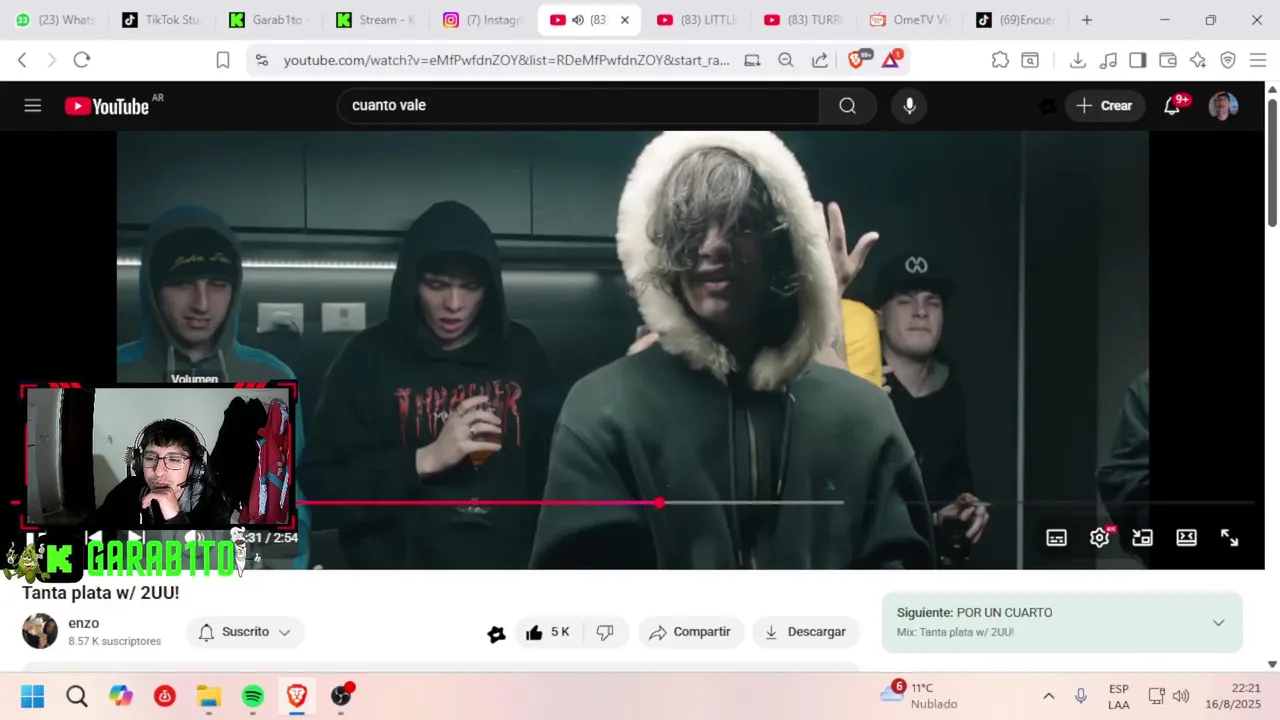The image size is (1280, 720).
Task: Click inside the YouTube search field
Action: tap(578, 106)
